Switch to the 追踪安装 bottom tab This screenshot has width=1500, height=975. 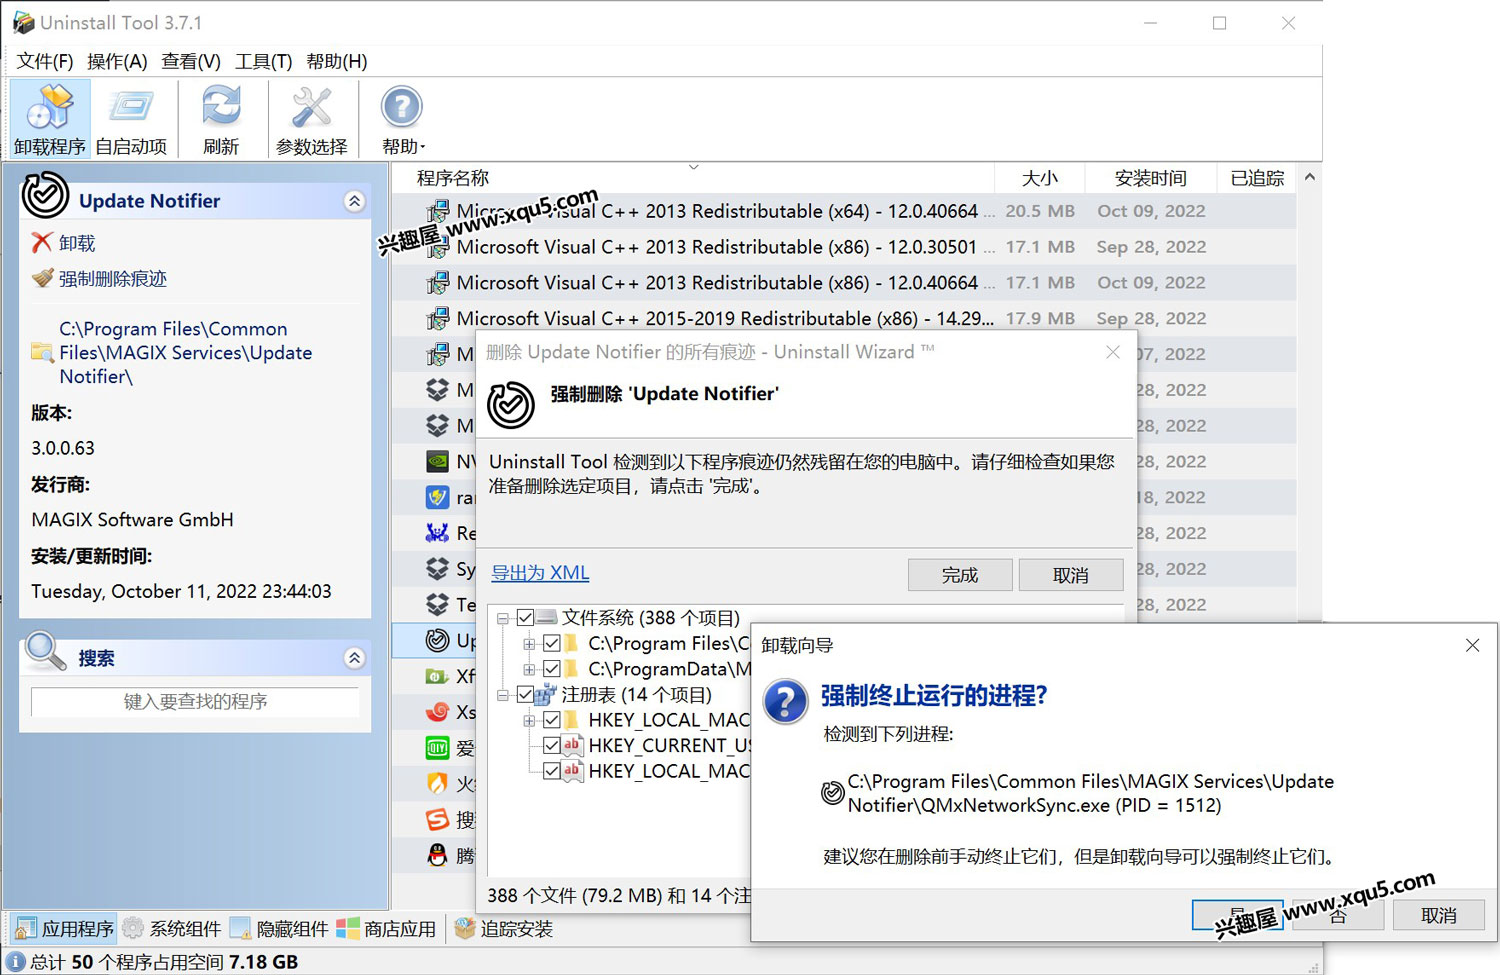[x=503, y=929]
